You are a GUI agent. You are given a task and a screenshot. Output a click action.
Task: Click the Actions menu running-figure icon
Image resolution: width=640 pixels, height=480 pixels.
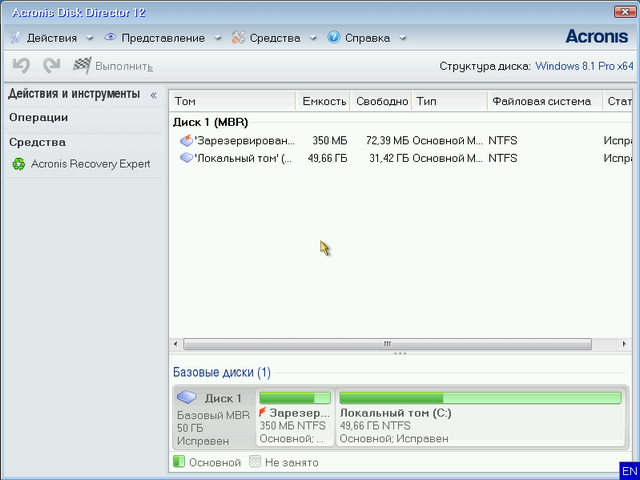(x=16, y=38)
